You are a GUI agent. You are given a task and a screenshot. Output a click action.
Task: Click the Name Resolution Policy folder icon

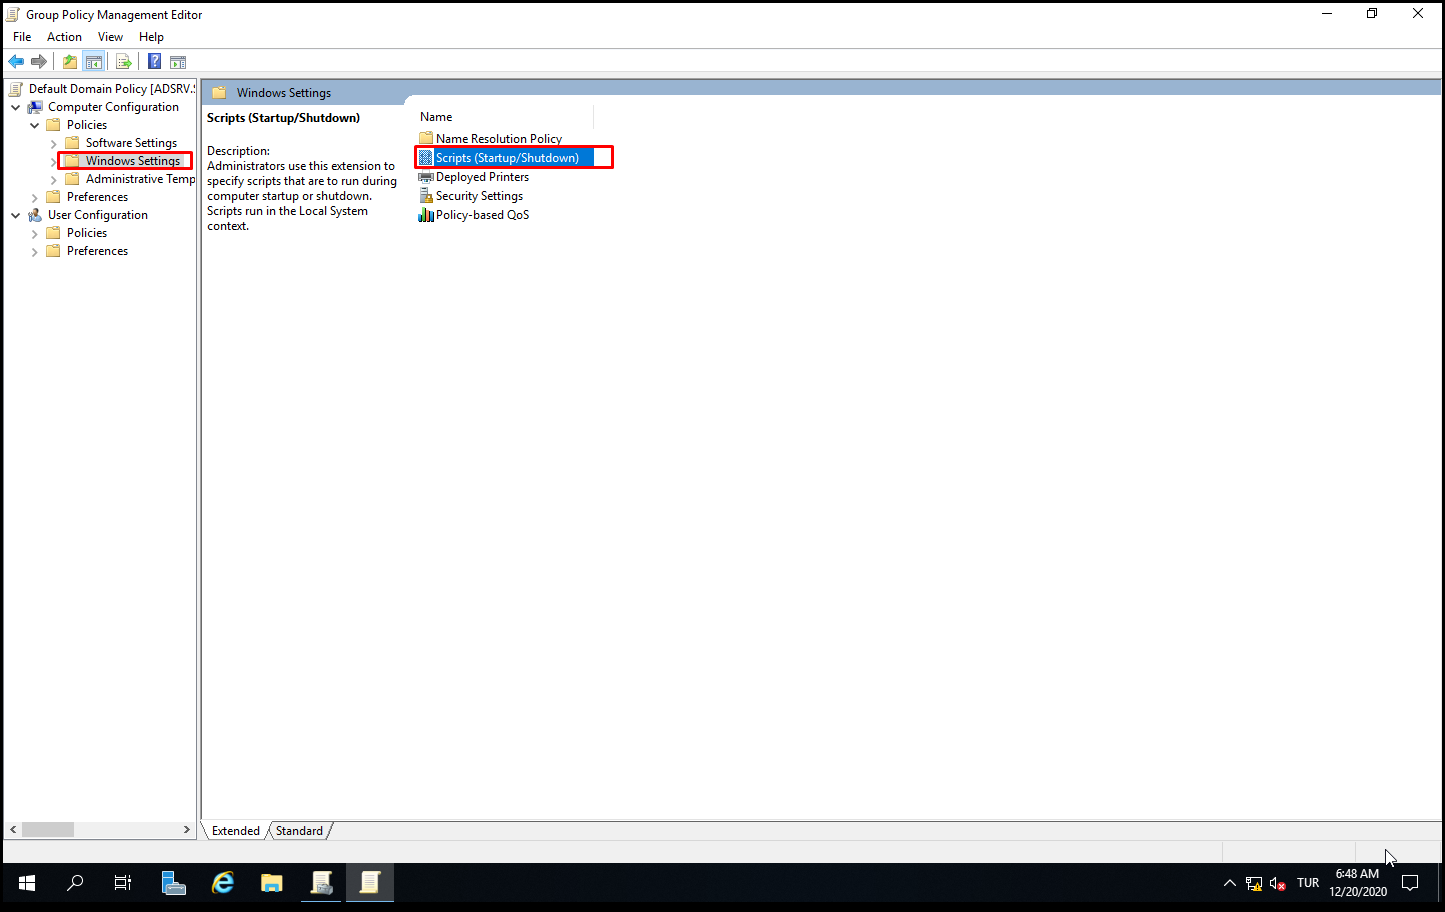coord(426,139)
